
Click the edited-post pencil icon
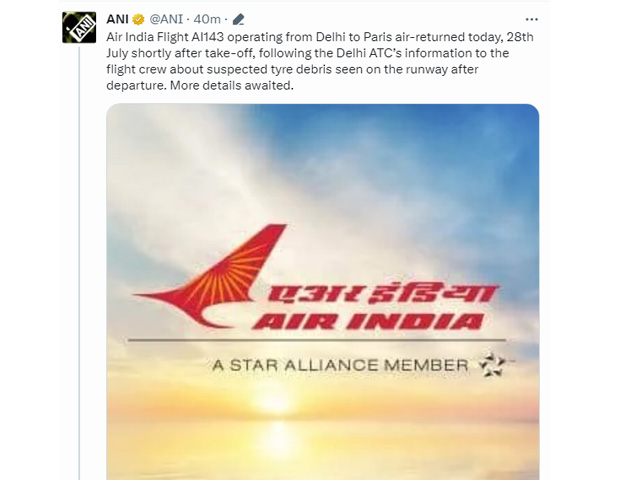tap(238, 19)
